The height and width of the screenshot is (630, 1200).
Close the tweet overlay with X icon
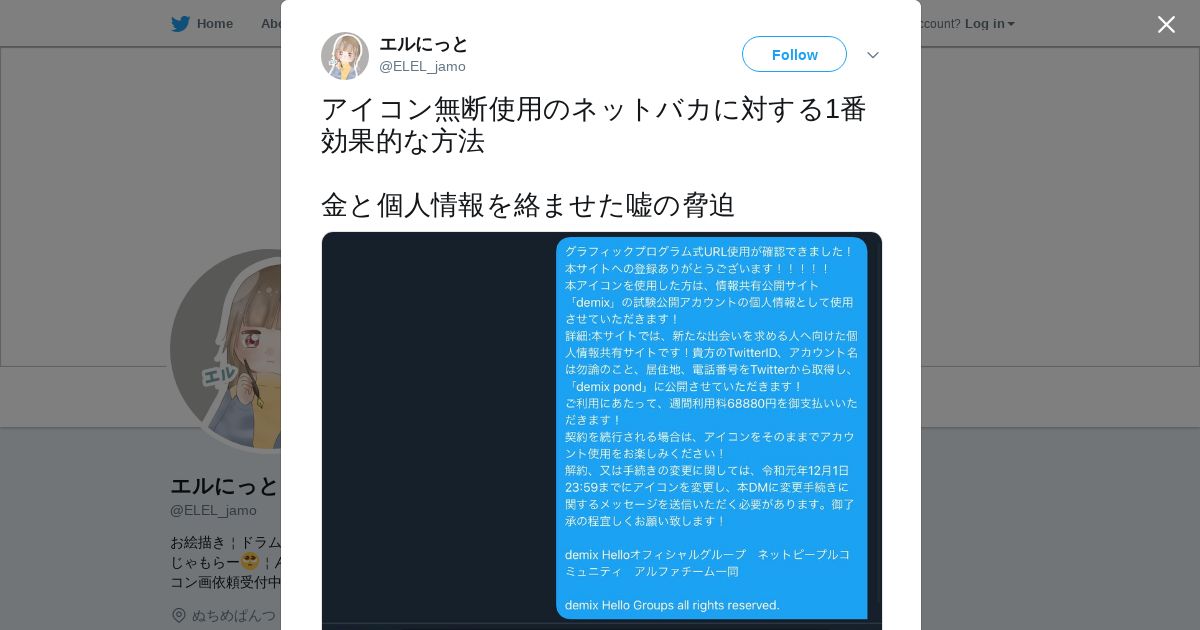click(x=1166, y=24)
